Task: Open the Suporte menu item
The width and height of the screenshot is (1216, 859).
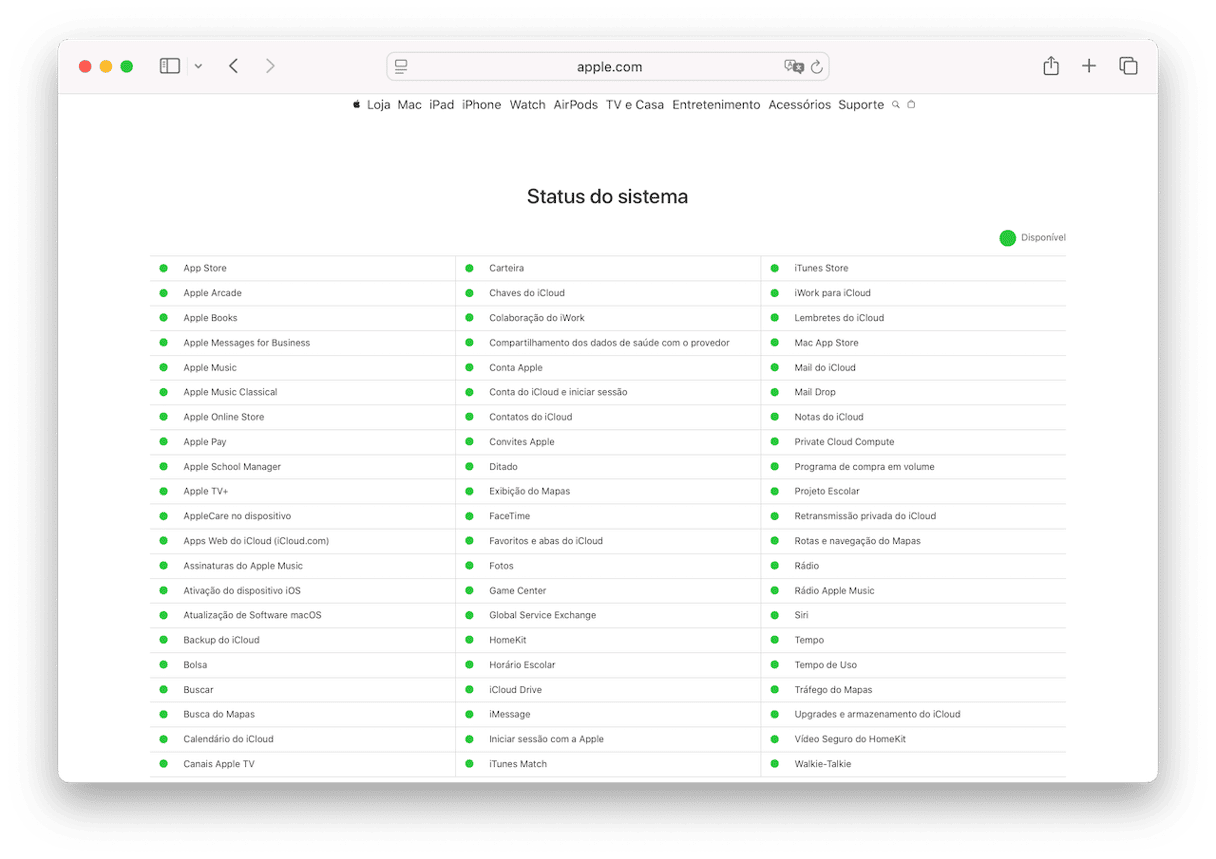Action: pos(861,105)
